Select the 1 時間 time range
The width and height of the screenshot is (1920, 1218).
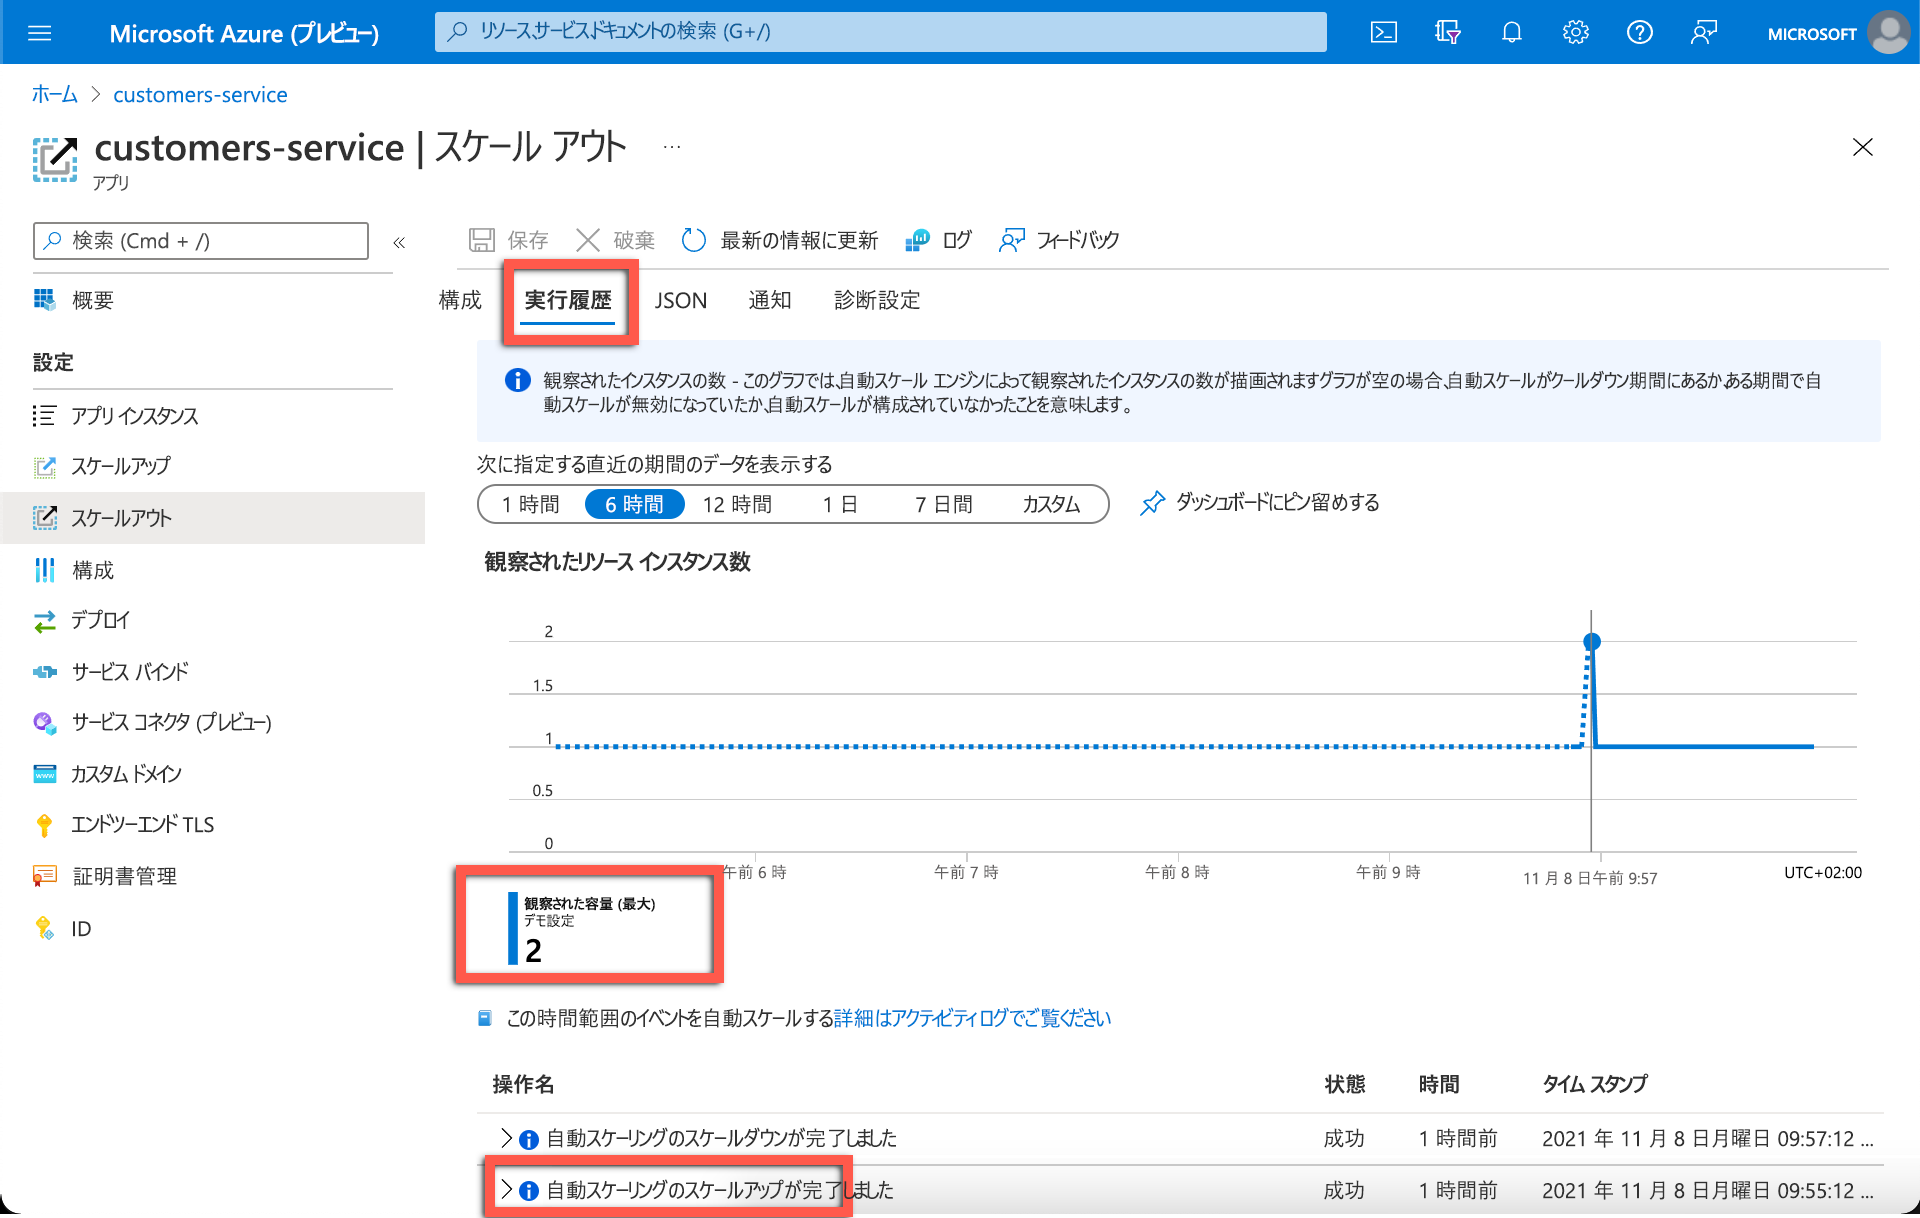tap(531, 504)
